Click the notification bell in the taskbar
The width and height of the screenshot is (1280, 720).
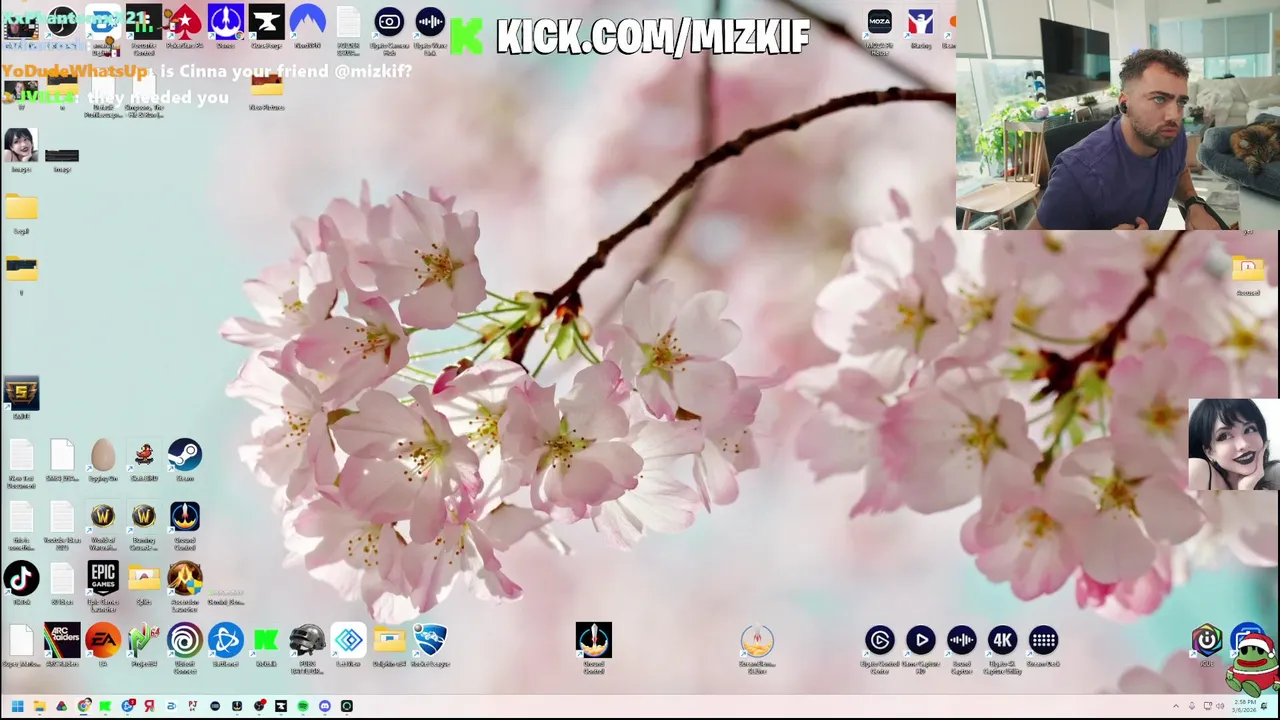pyautogui.click(x=1264, y=706)
